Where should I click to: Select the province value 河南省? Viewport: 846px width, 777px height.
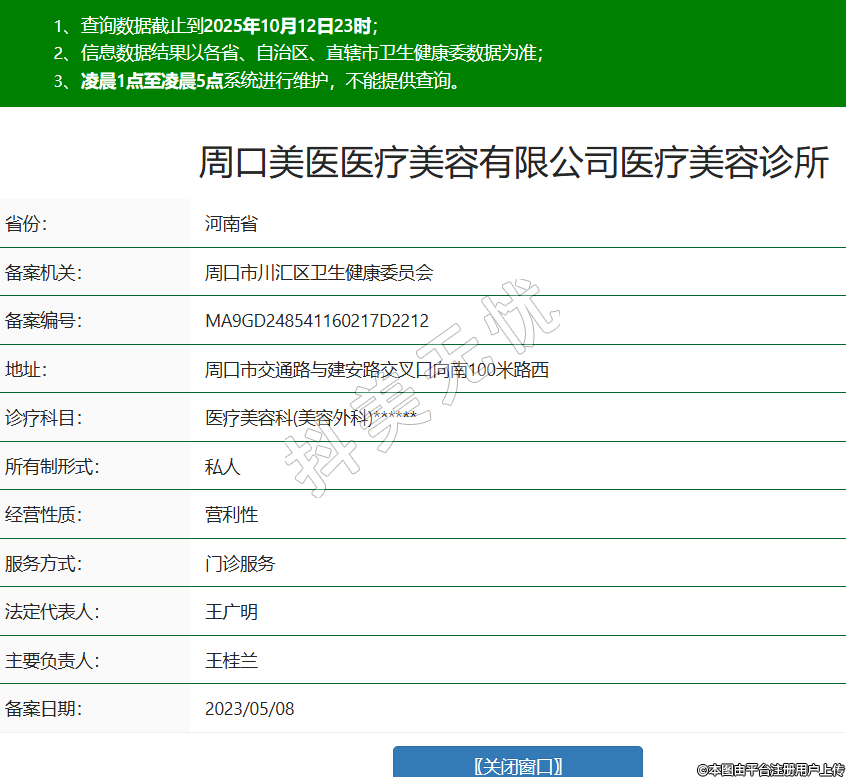(x=231, y=224)
